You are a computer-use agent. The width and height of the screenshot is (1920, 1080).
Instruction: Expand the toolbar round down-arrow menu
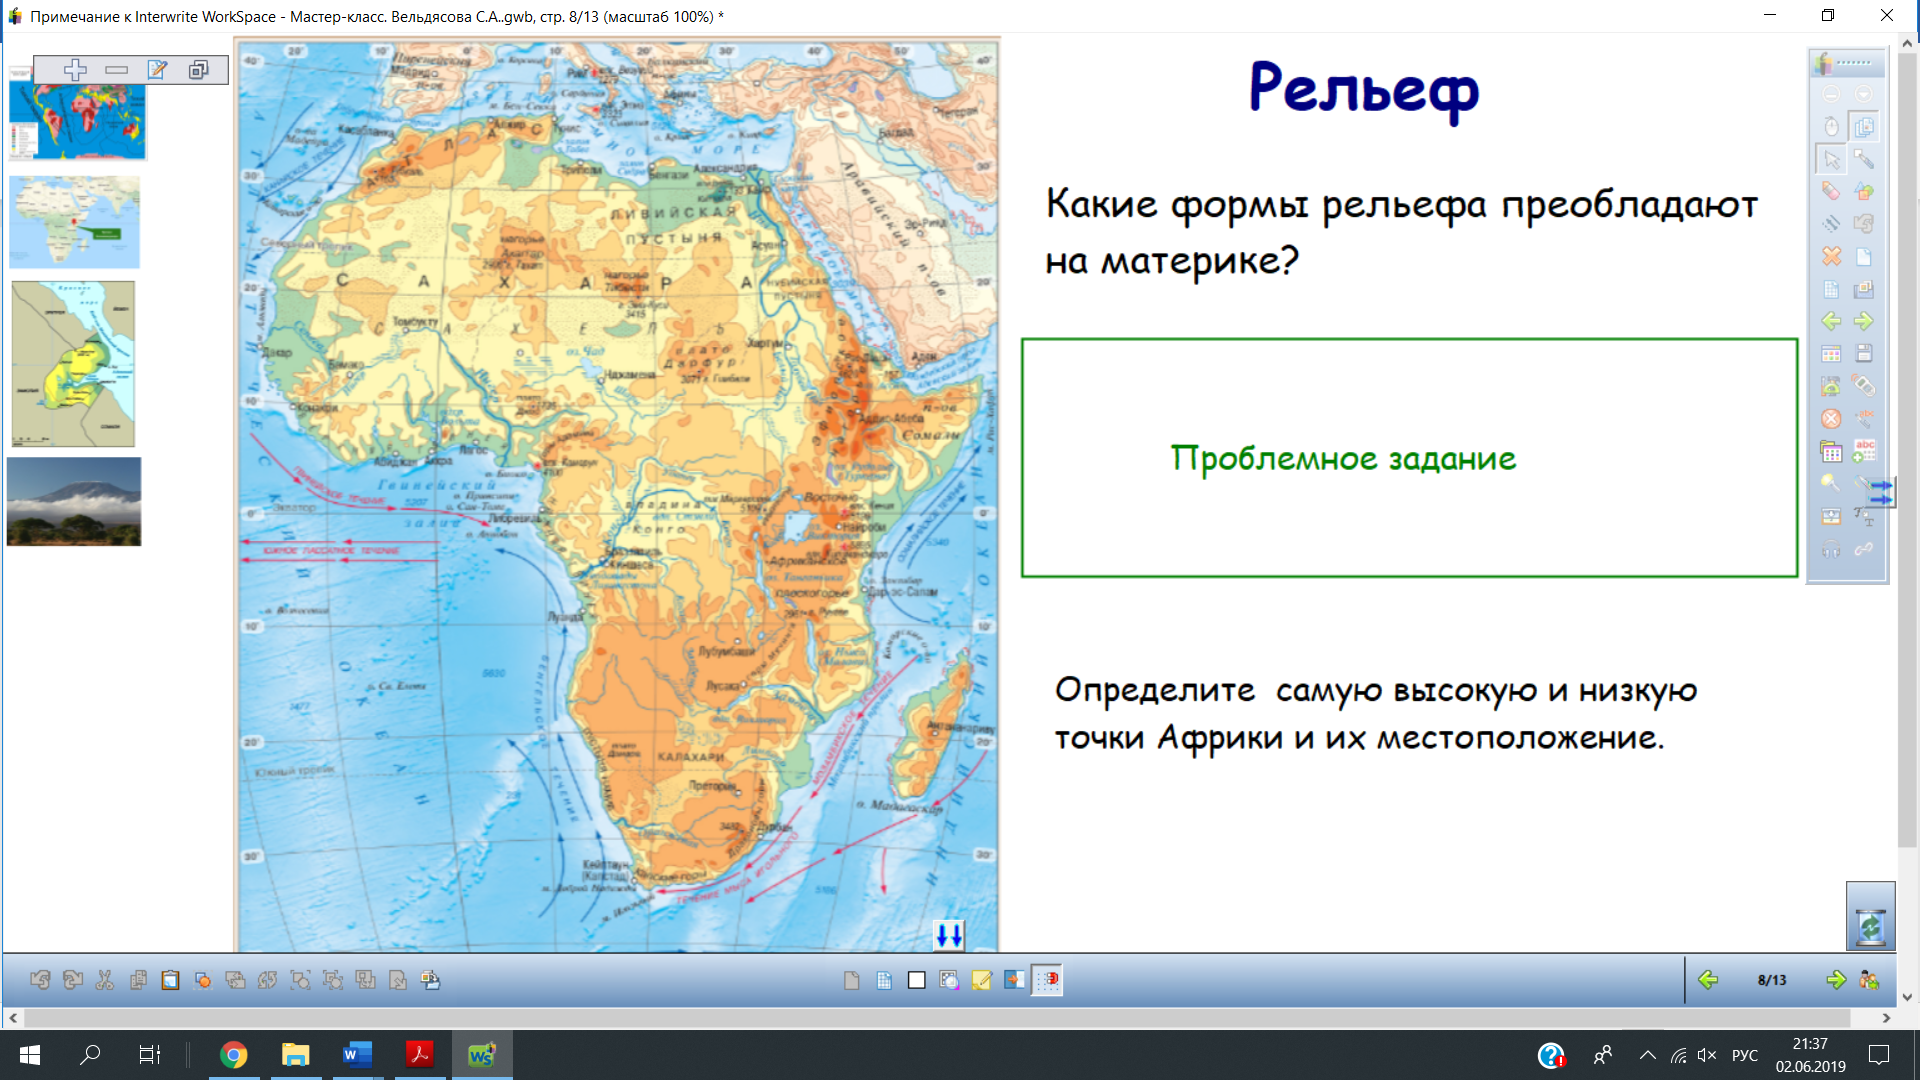point(1863,94)
